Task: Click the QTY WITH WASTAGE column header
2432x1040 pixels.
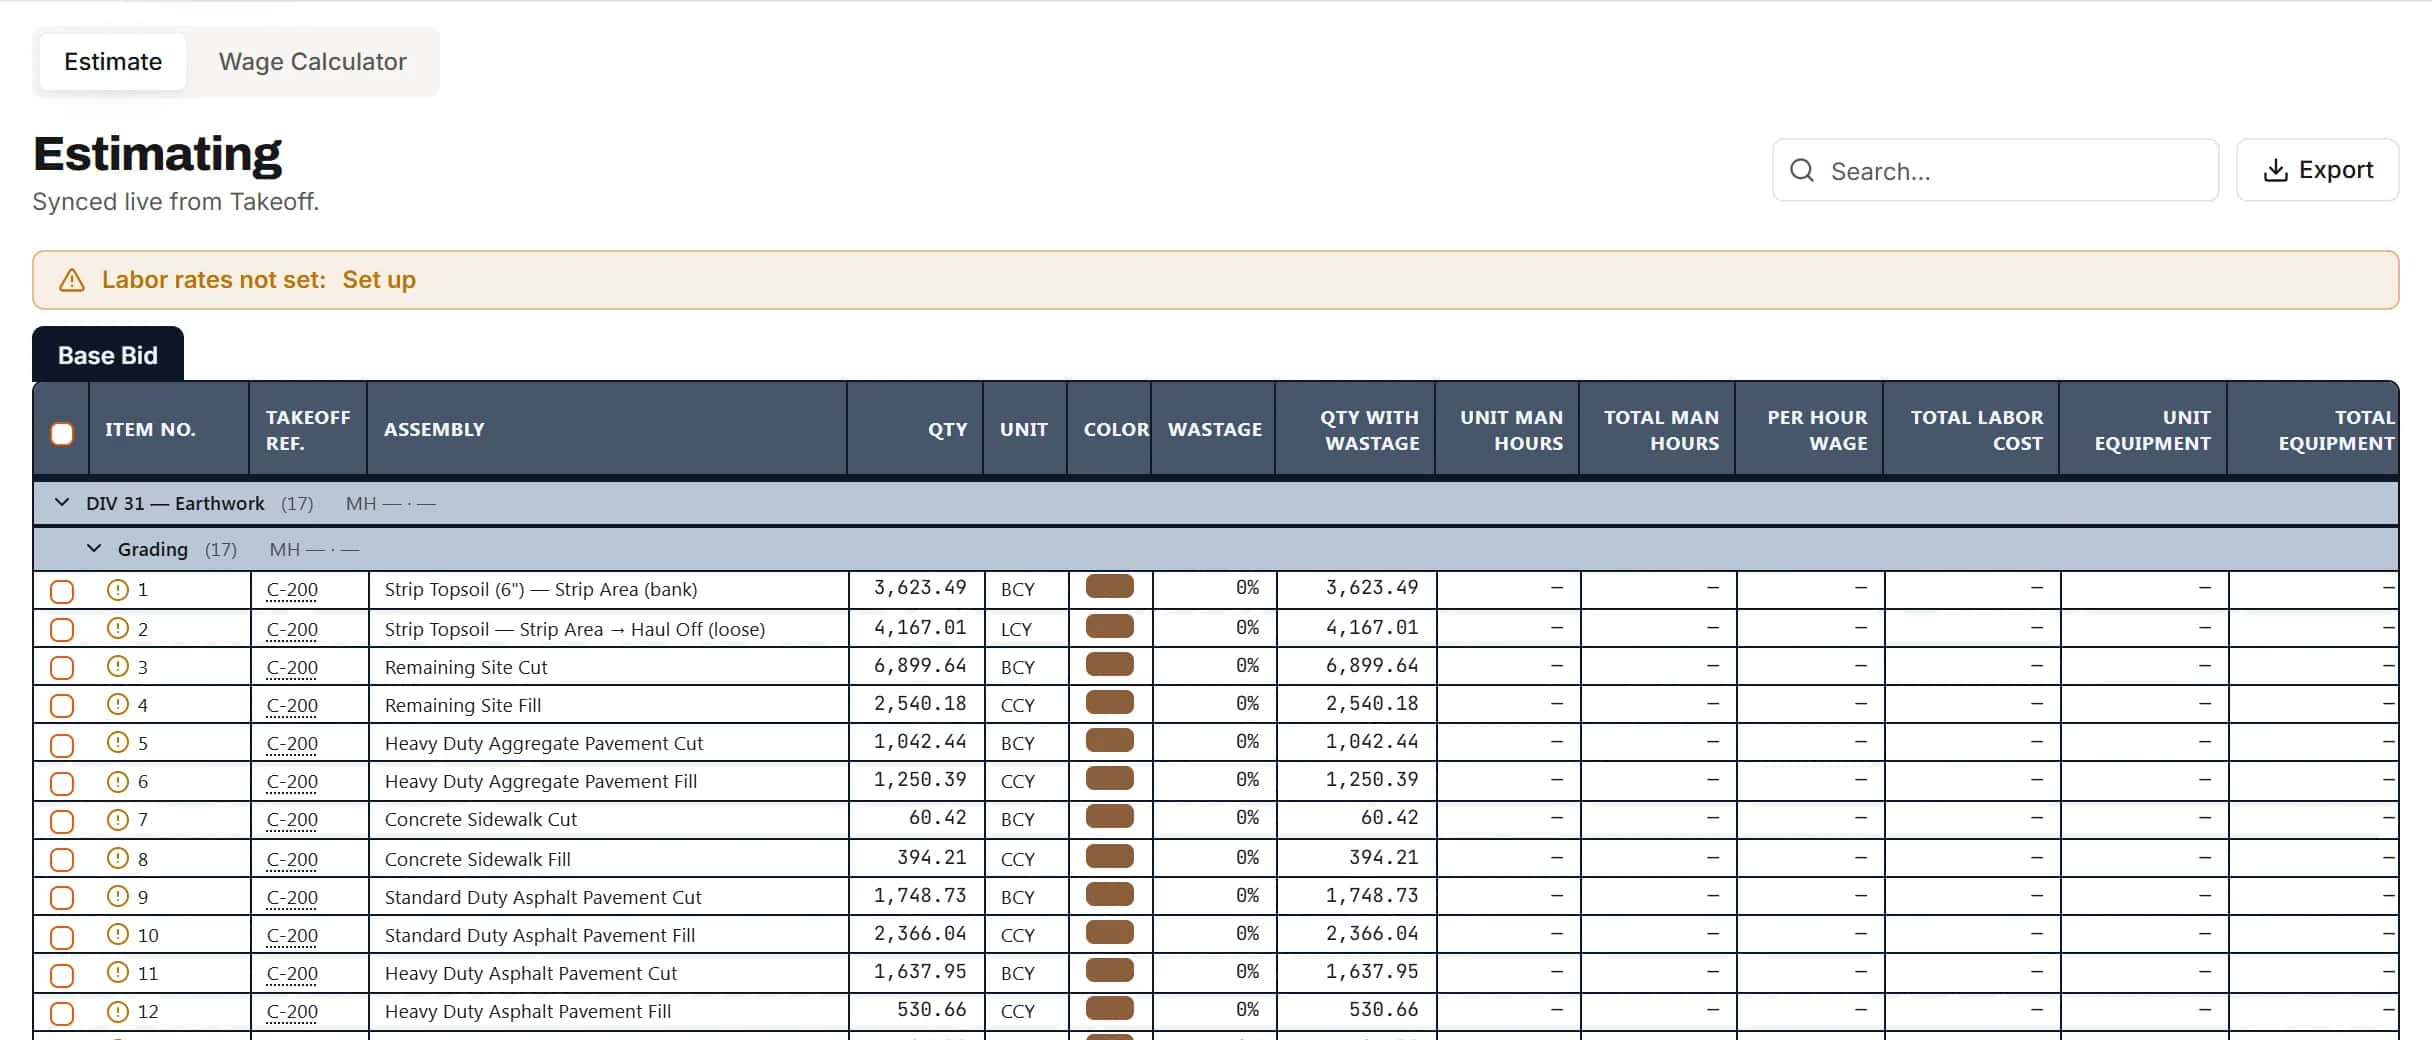Action: click(x=1356, y=430)
